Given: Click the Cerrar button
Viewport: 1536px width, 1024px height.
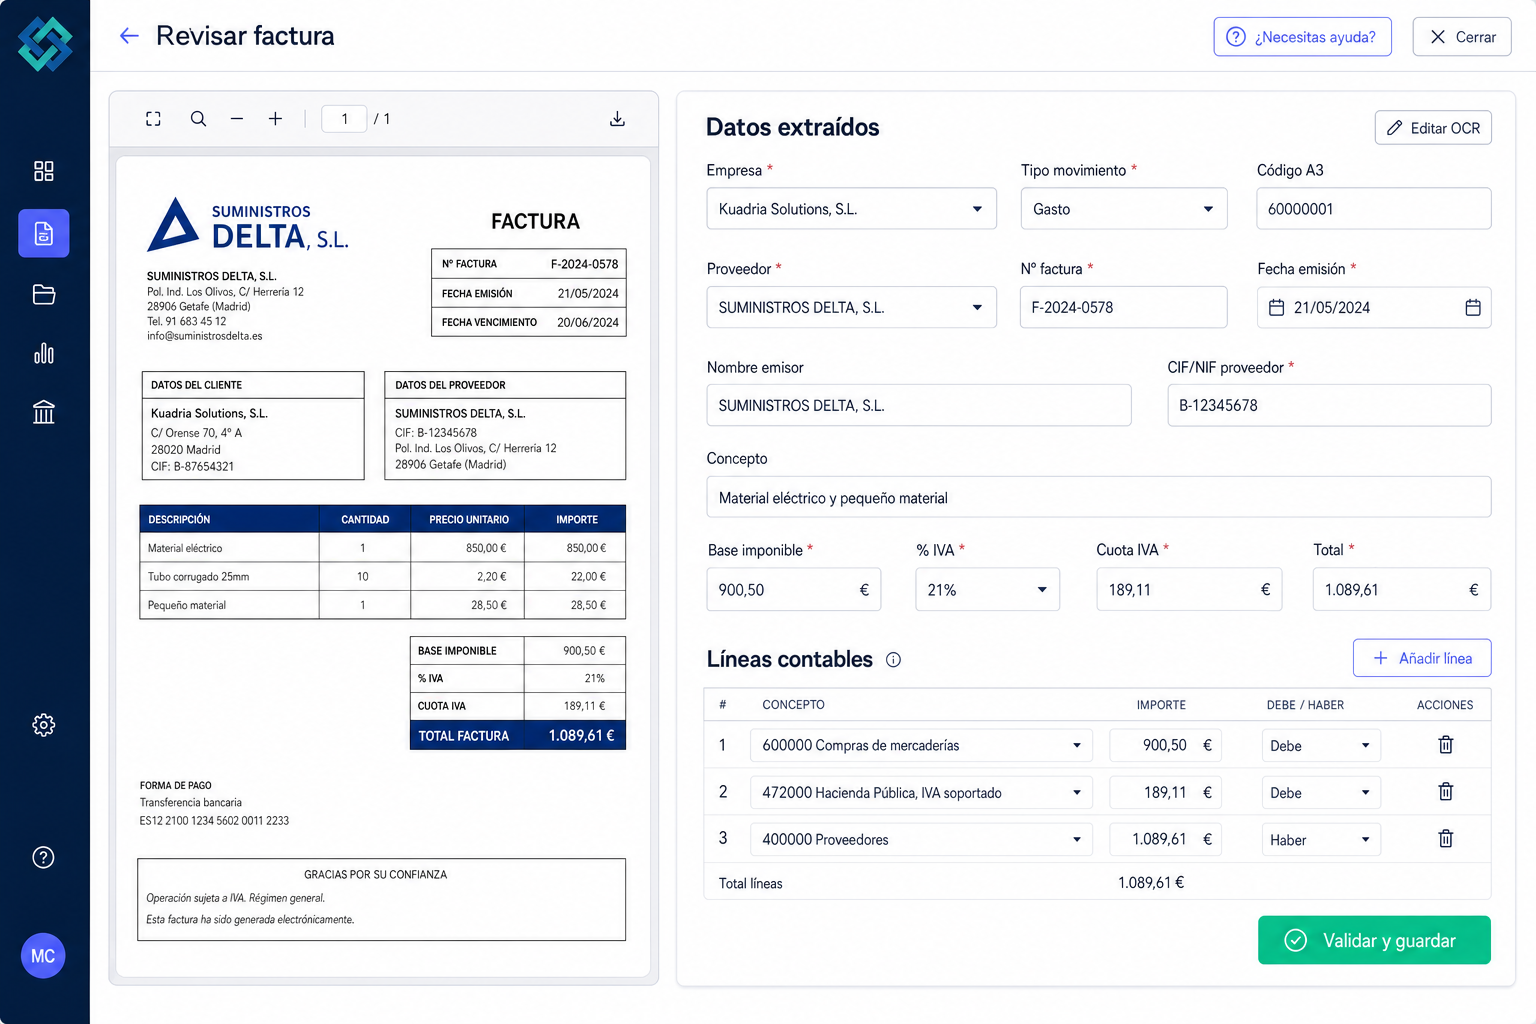Looking at the screenshot, I should pos(1462,37).
